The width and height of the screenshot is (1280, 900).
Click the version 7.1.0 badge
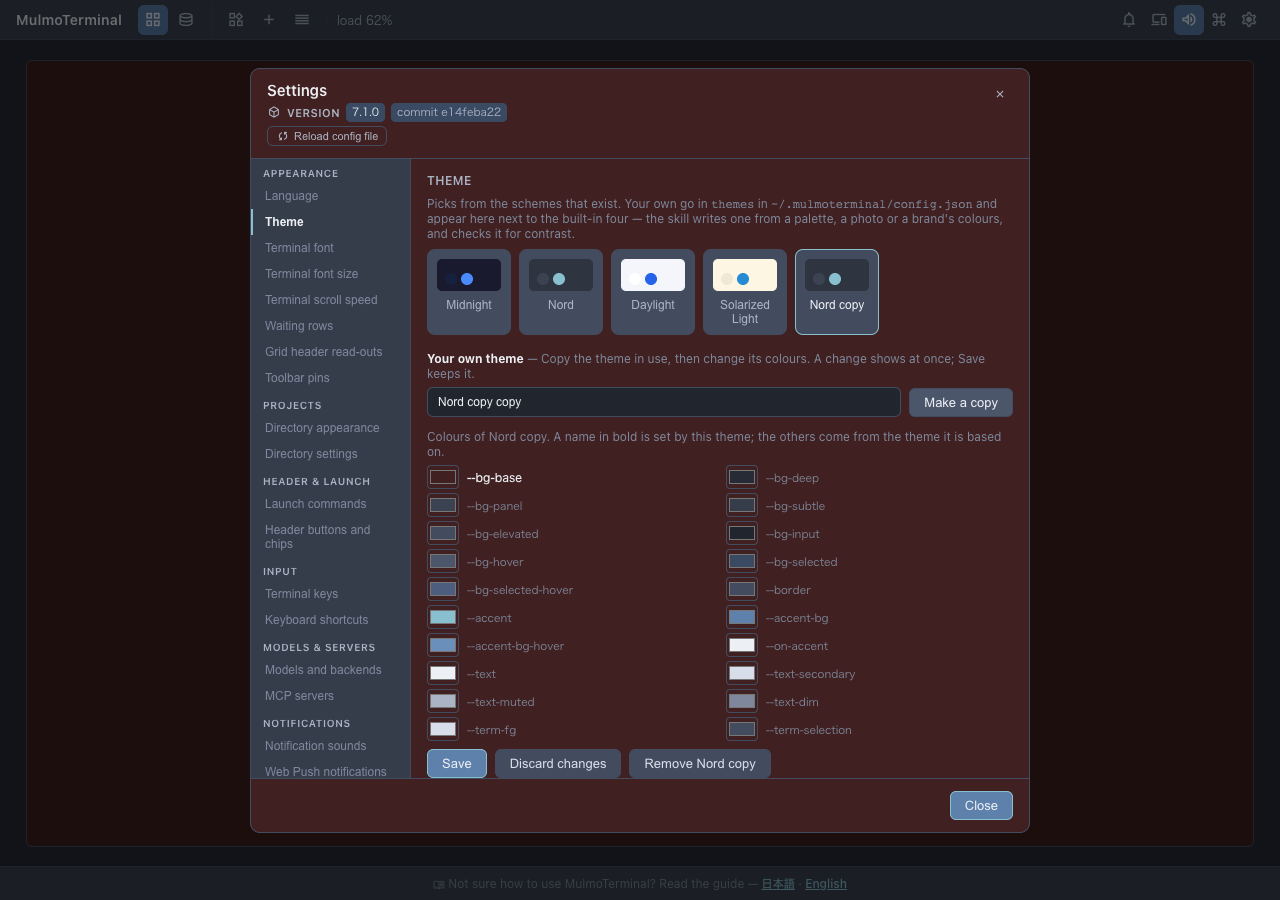tap(365, 112)
